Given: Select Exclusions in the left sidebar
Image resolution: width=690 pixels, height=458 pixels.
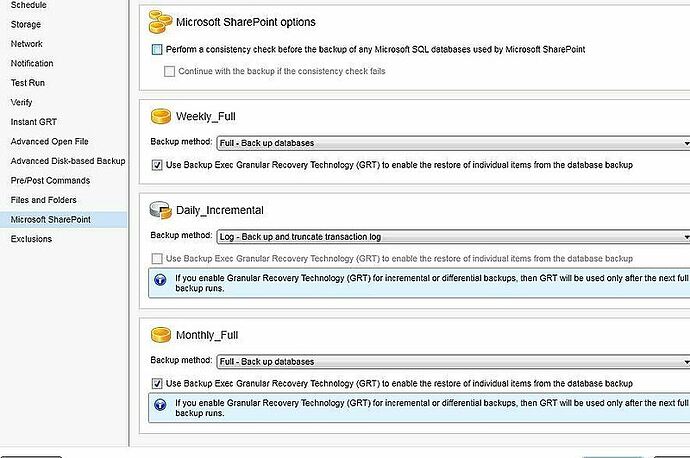Looking at the screenshot, I should coord(31,239).
